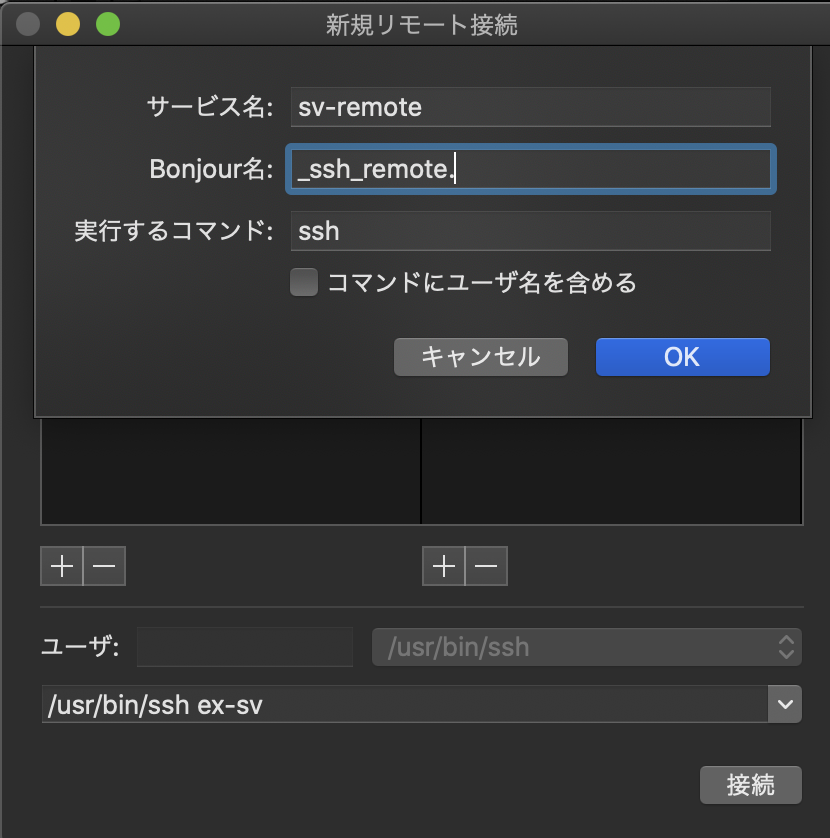This screenshot has width=830, height=838.
Task: Remove selected server with the left − button
Action: coord(104,566)
